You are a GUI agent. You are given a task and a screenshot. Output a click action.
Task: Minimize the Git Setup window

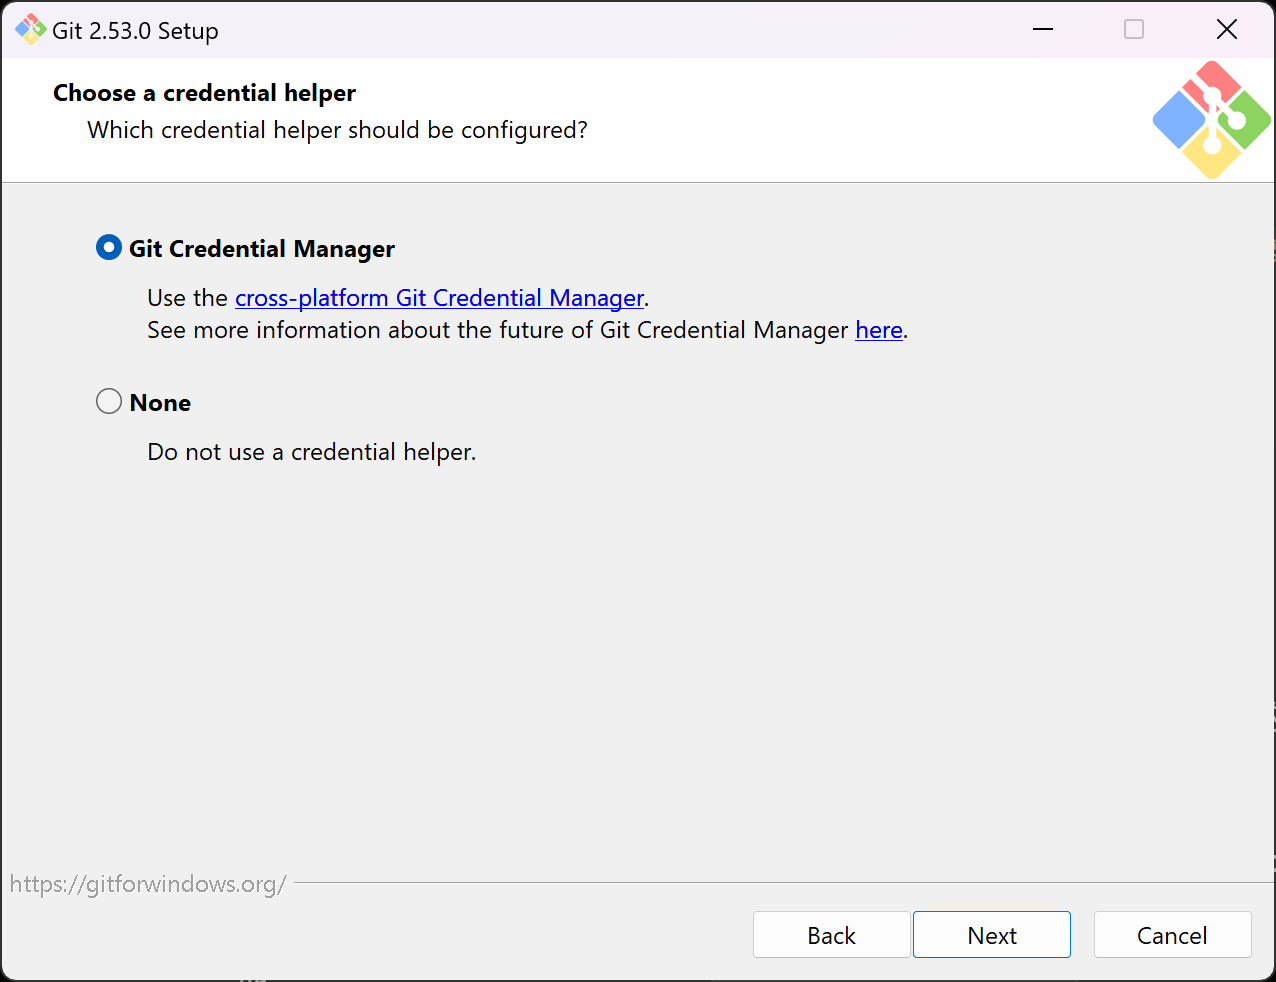pos(1043,30)
